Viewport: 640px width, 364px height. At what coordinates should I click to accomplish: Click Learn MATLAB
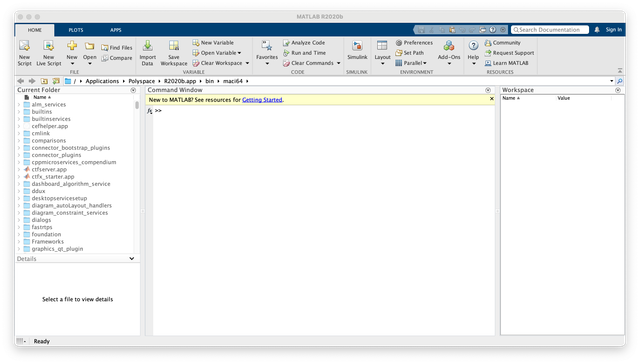pyautogui.click(x=507, y=63)
